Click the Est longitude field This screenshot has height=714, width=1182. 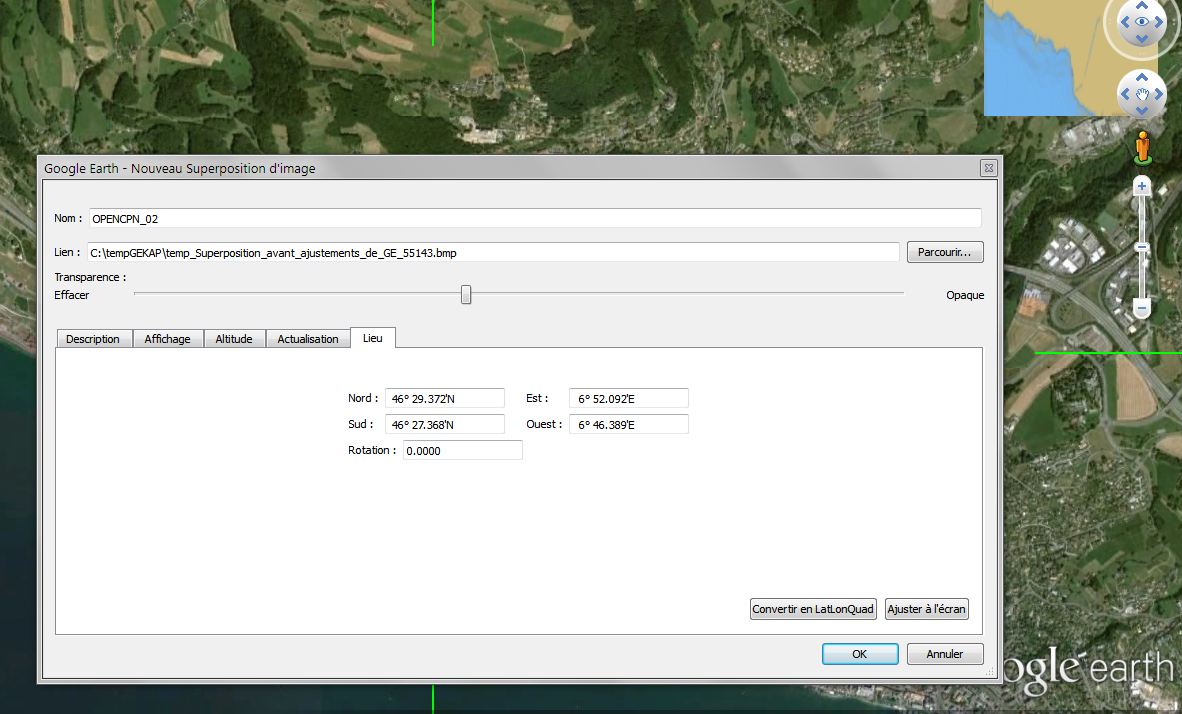[x=628, y=398]
